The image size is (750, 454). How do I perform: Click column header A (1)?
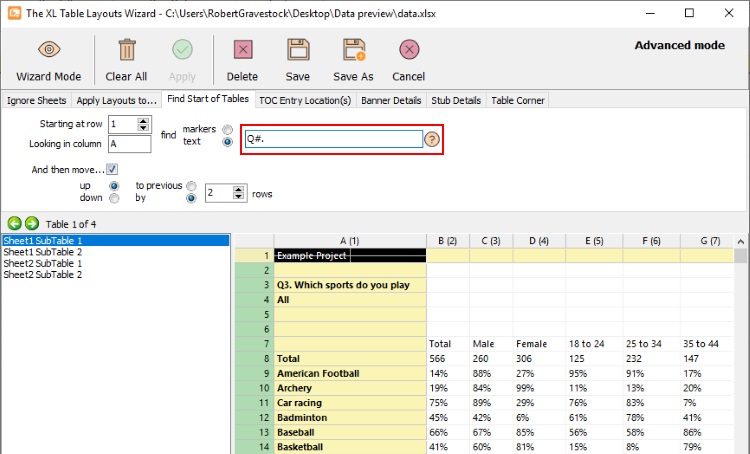tap(350, 241)
